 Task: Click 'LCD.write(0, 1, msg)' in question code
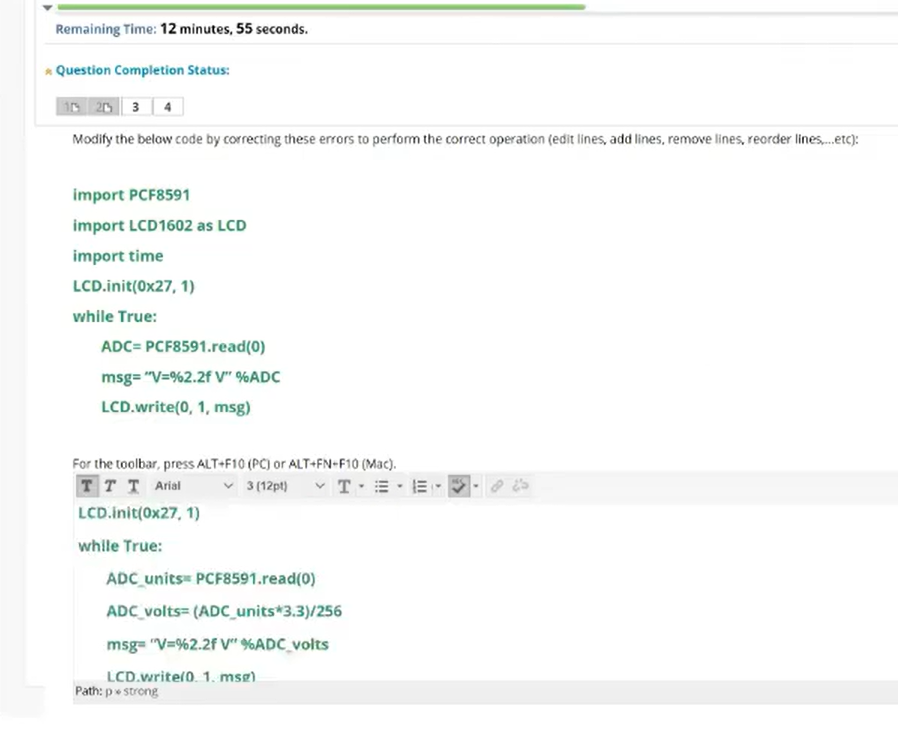click(x=176, y=407)
